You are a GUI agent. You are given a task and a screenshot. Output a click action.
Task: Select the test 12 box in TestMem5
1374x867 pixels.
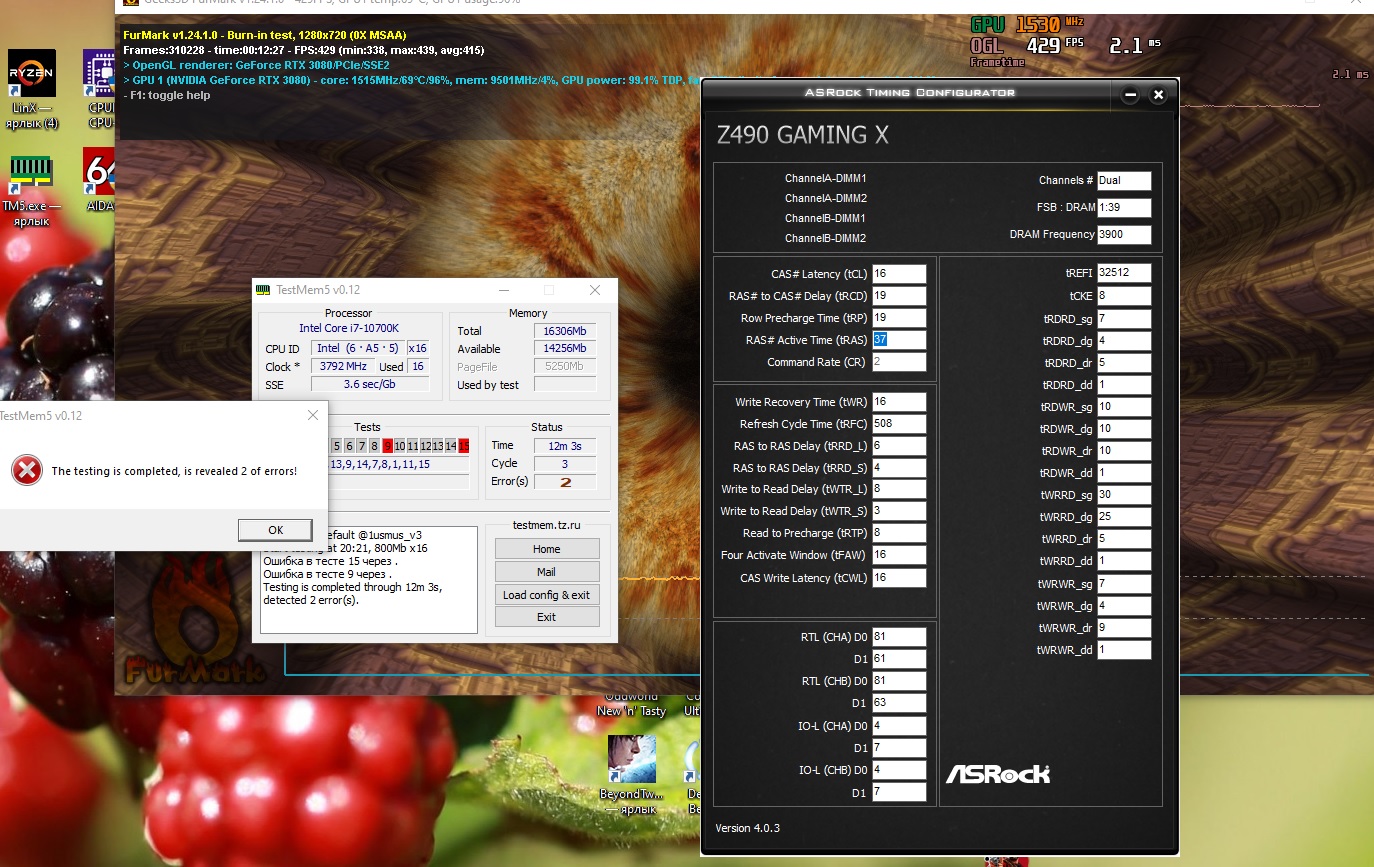[425, 446]
